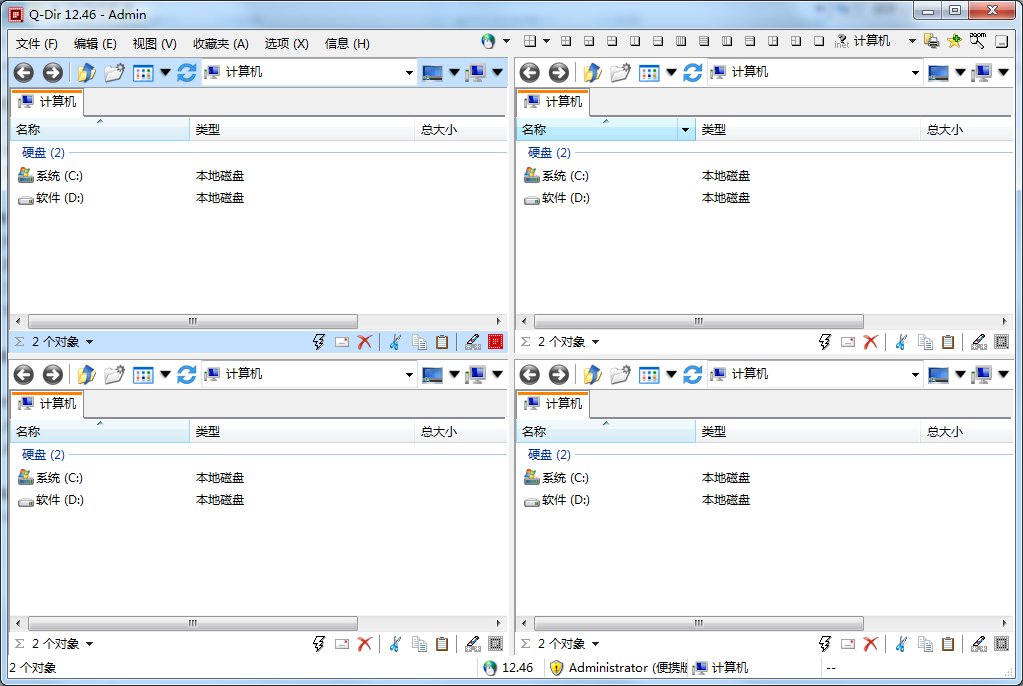The height and width of the screenshot is (686, 1023).
Task: Click the magnifier zoom icon in the top toolbar
Action: pos(977,42)
